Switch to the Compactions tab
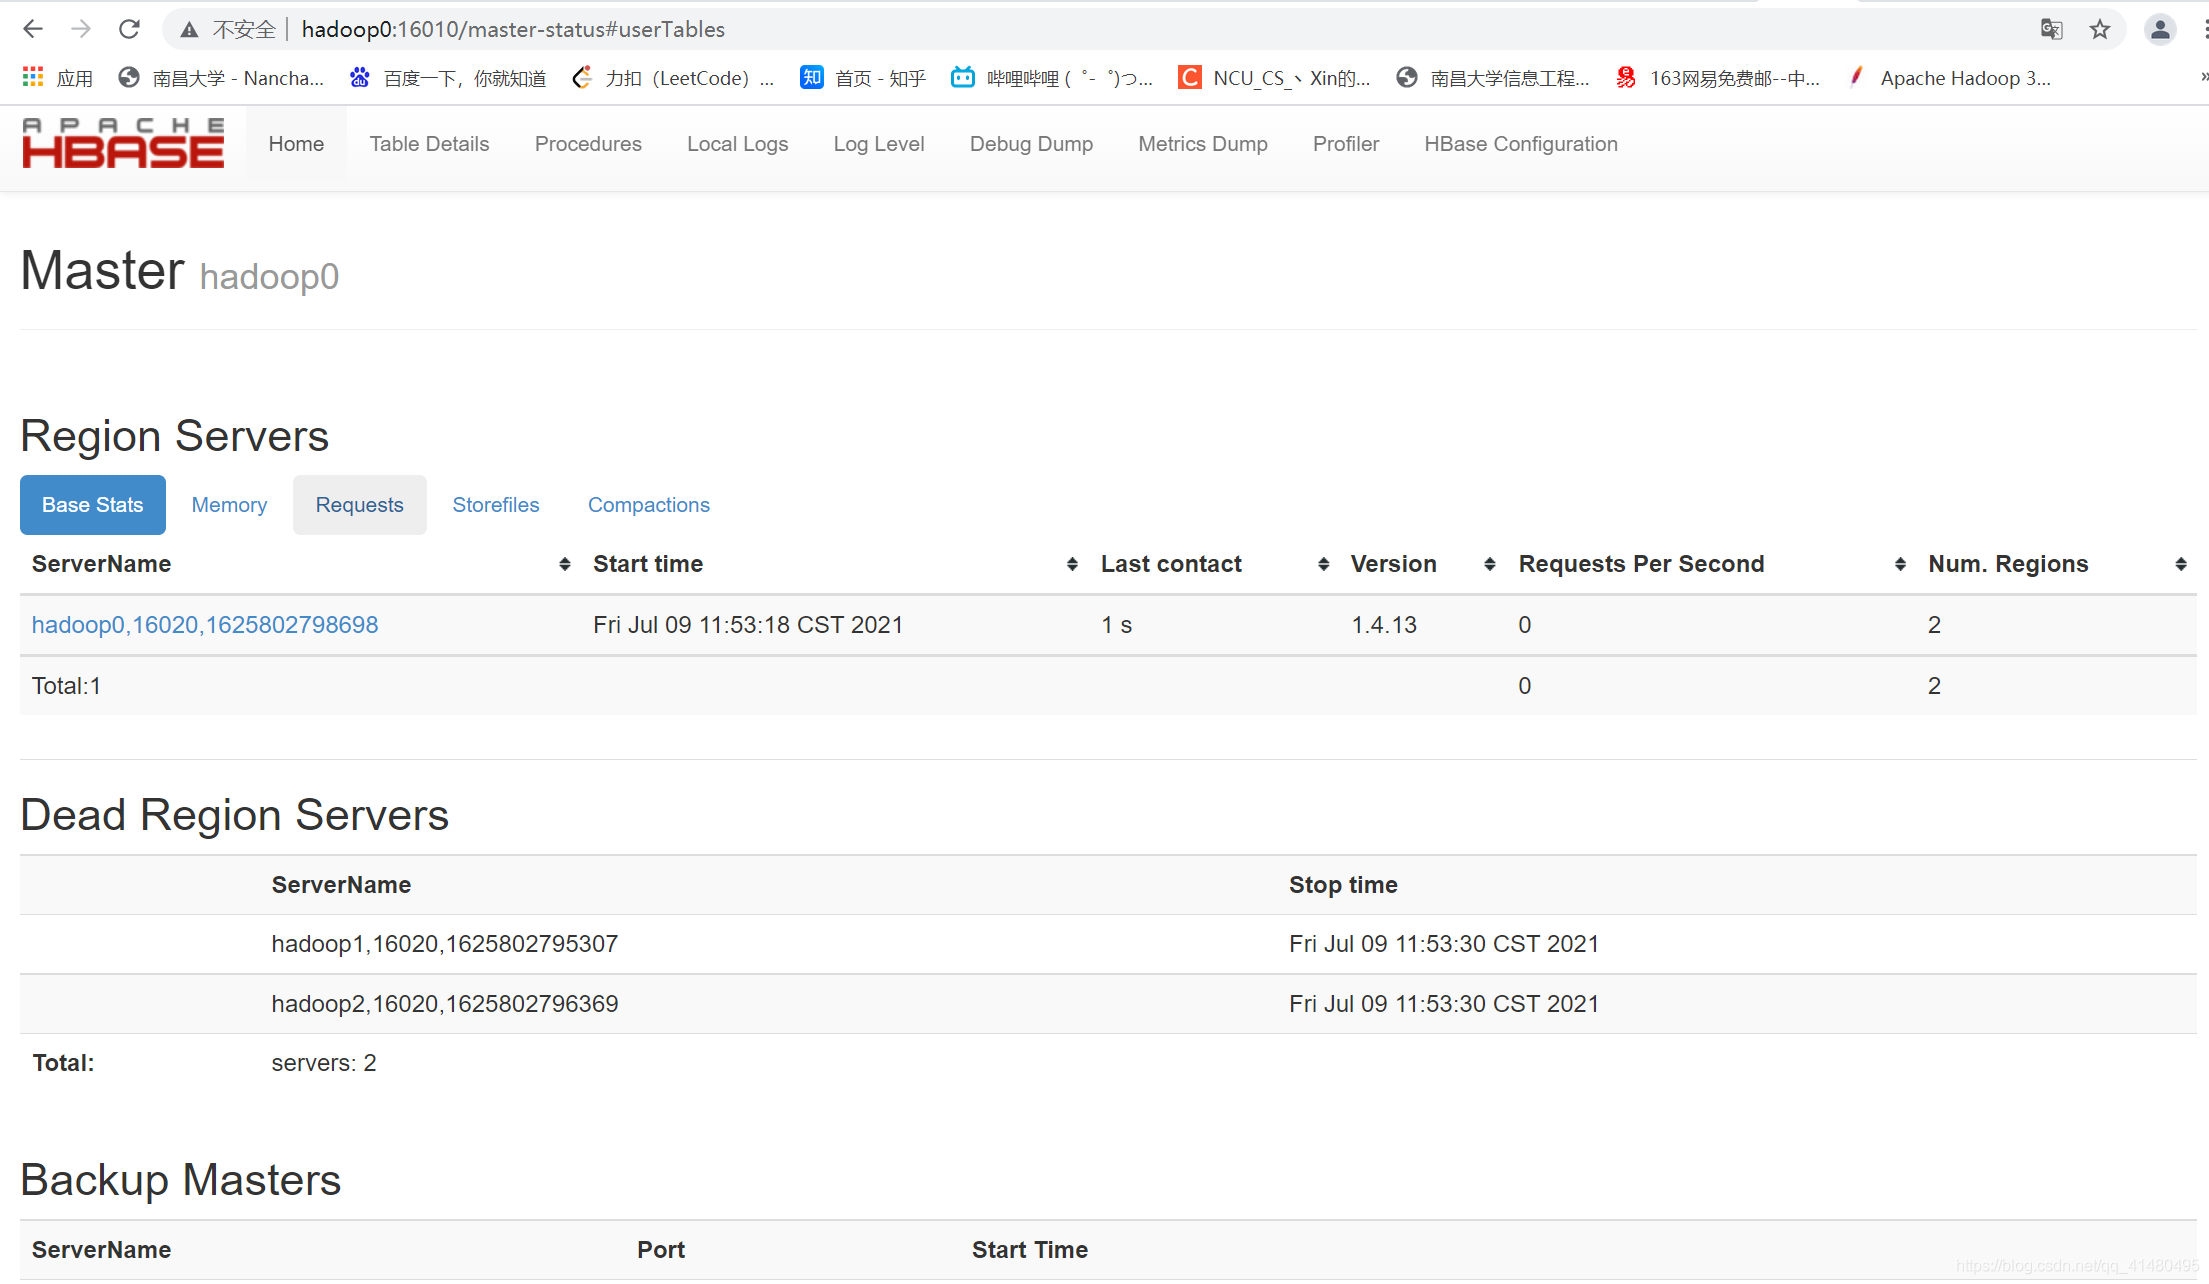Screen dimensions: 2209x1284 (648, 505)
